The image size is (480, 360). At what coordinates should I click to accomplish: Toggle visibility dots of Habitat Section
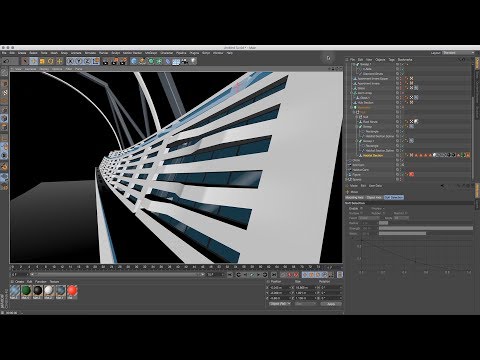tap(402, 155)
